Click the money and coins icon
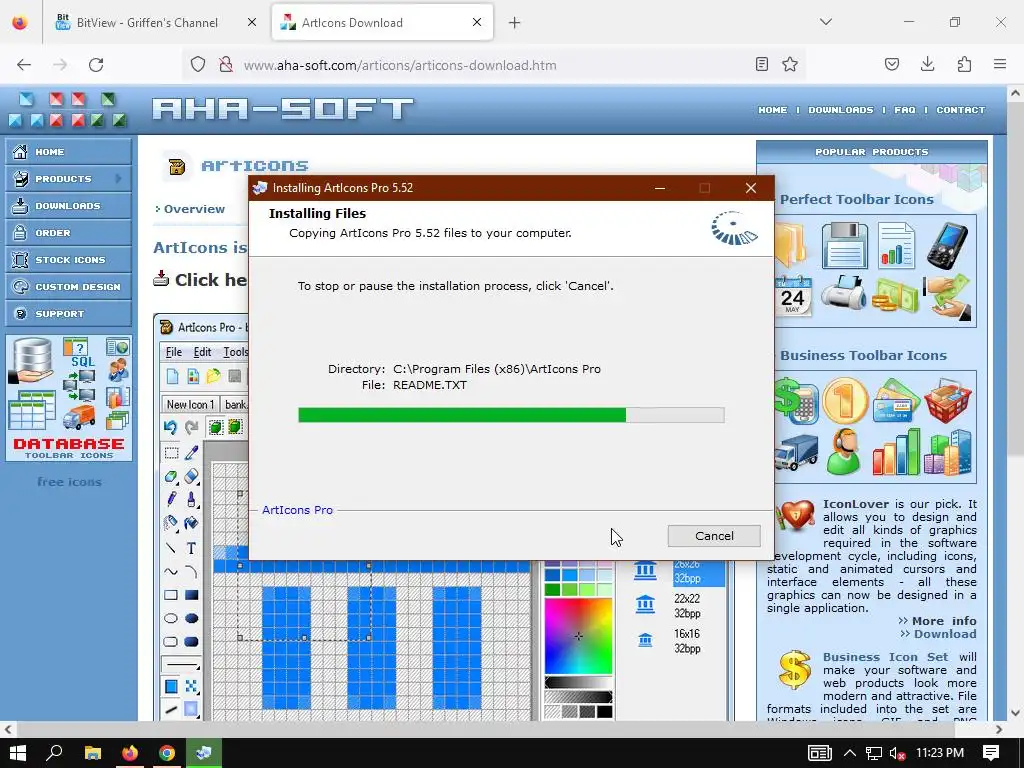The height and width of the screenshot is (768, 1024). (895, 295)
